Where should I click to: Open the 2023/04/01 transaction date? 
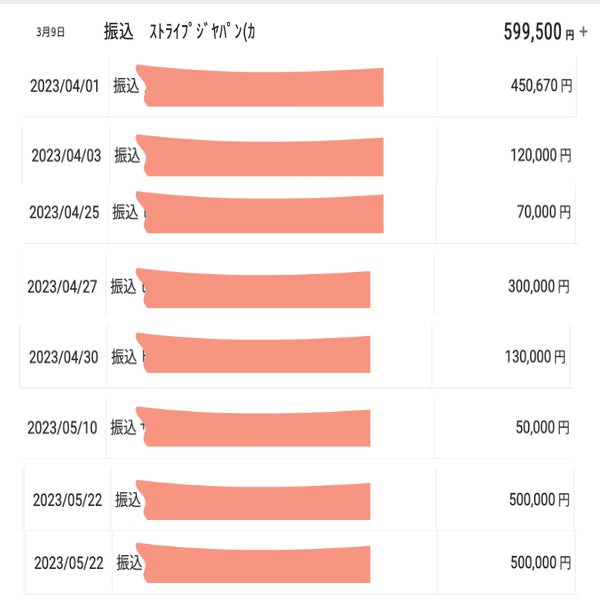[64, 86]
